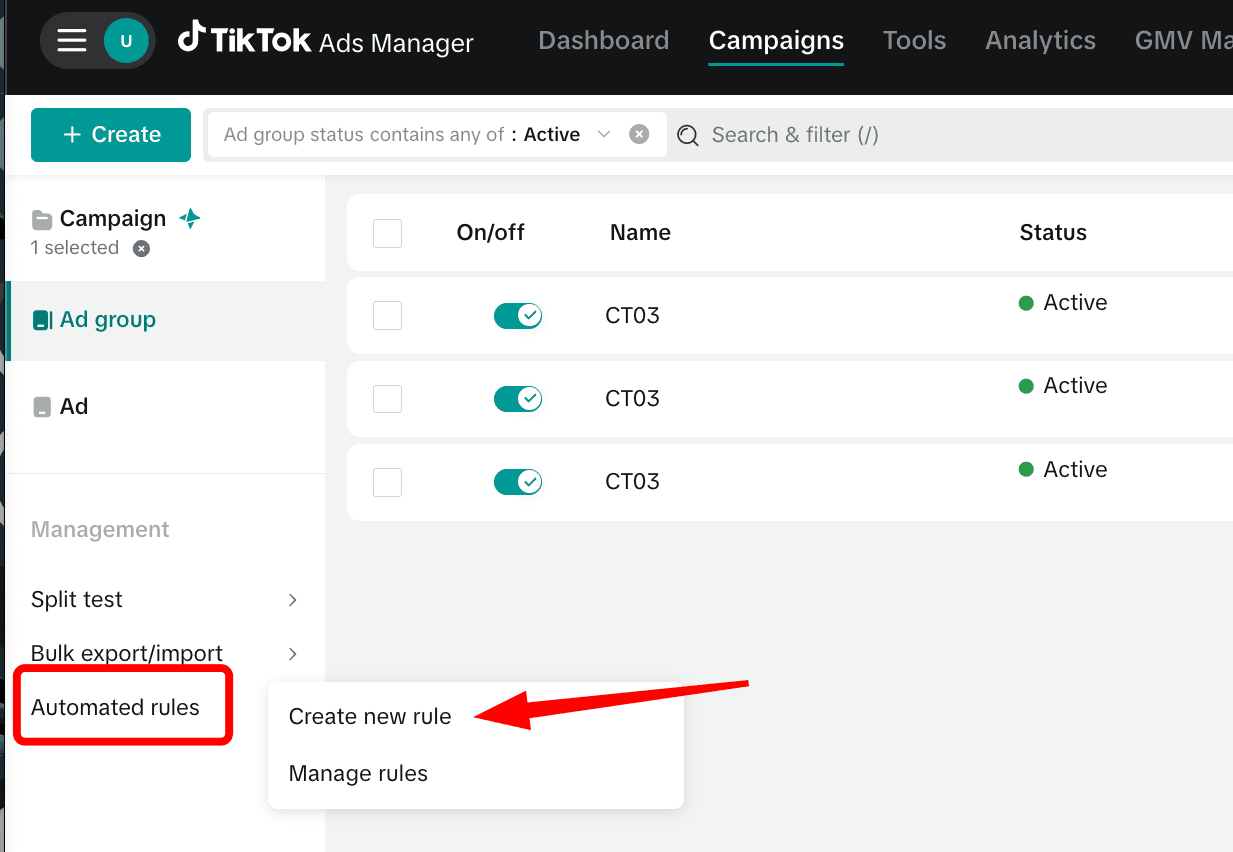The height and width of the screenshot is (852, 1233).
Task: Click the AI sparkle icon beside Campaign
Action: tap(190, 217)
